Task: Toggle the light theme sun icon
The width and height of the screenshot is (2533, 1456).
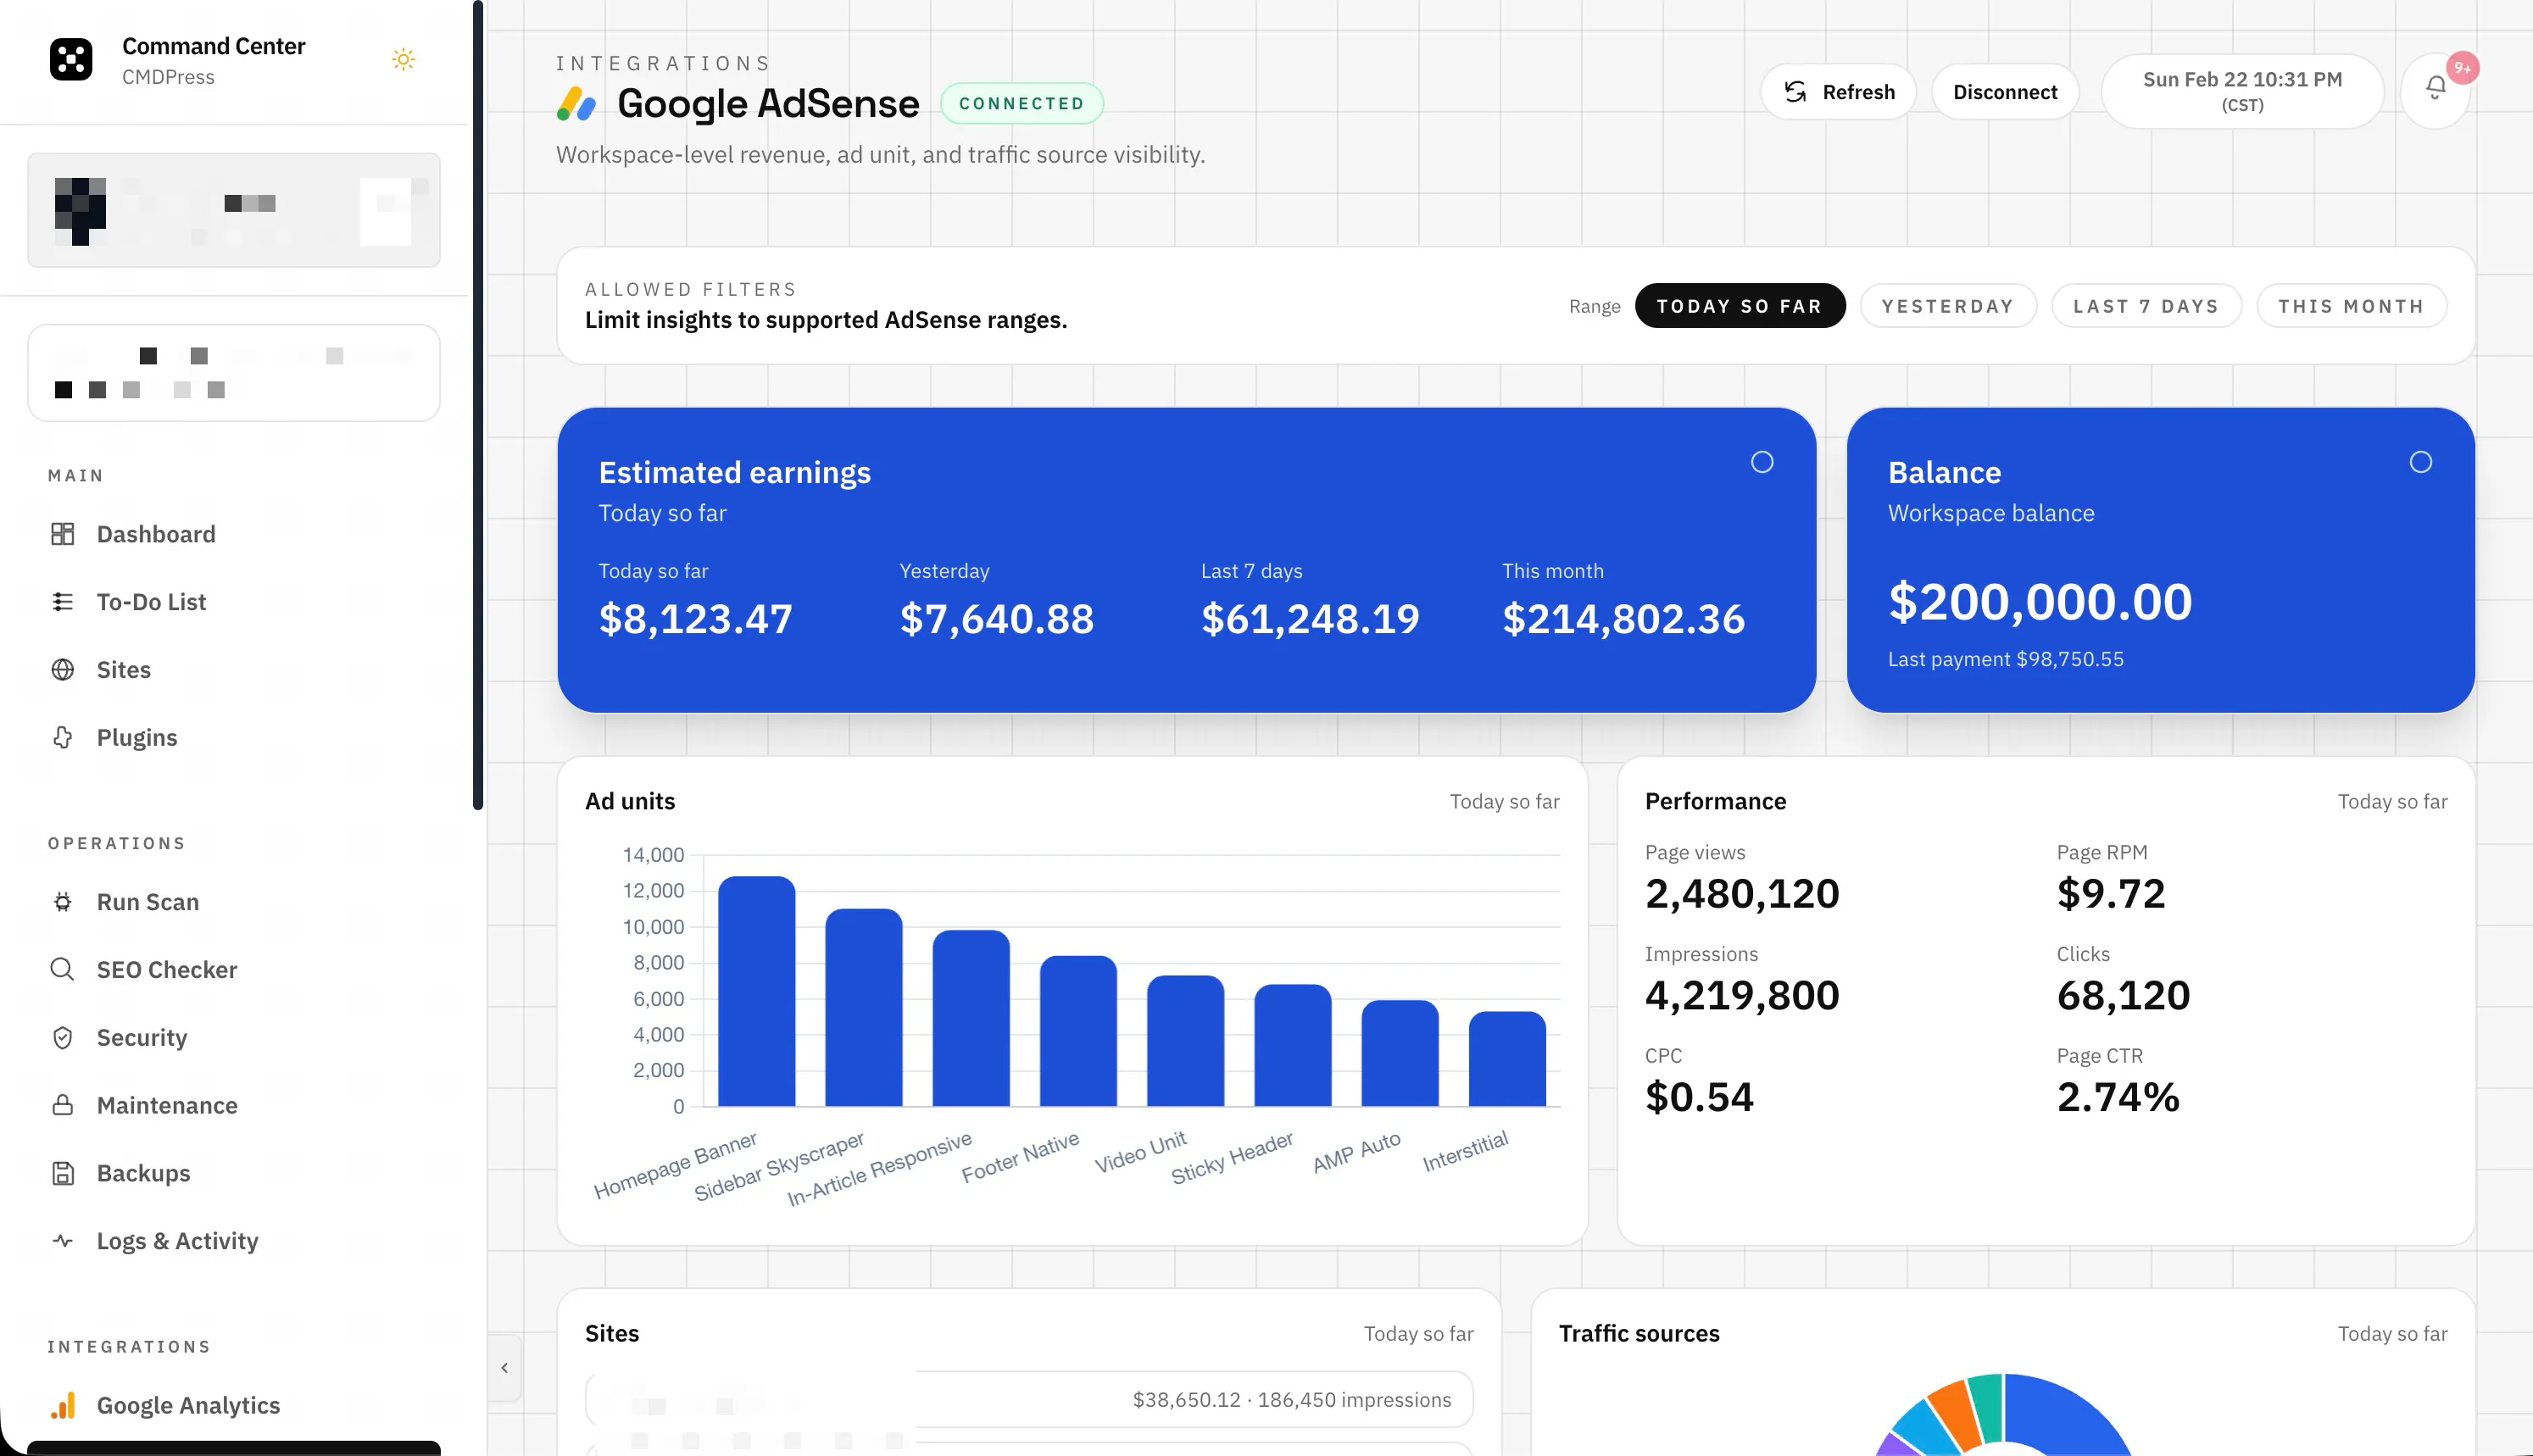Action: (x=403, y=60)
